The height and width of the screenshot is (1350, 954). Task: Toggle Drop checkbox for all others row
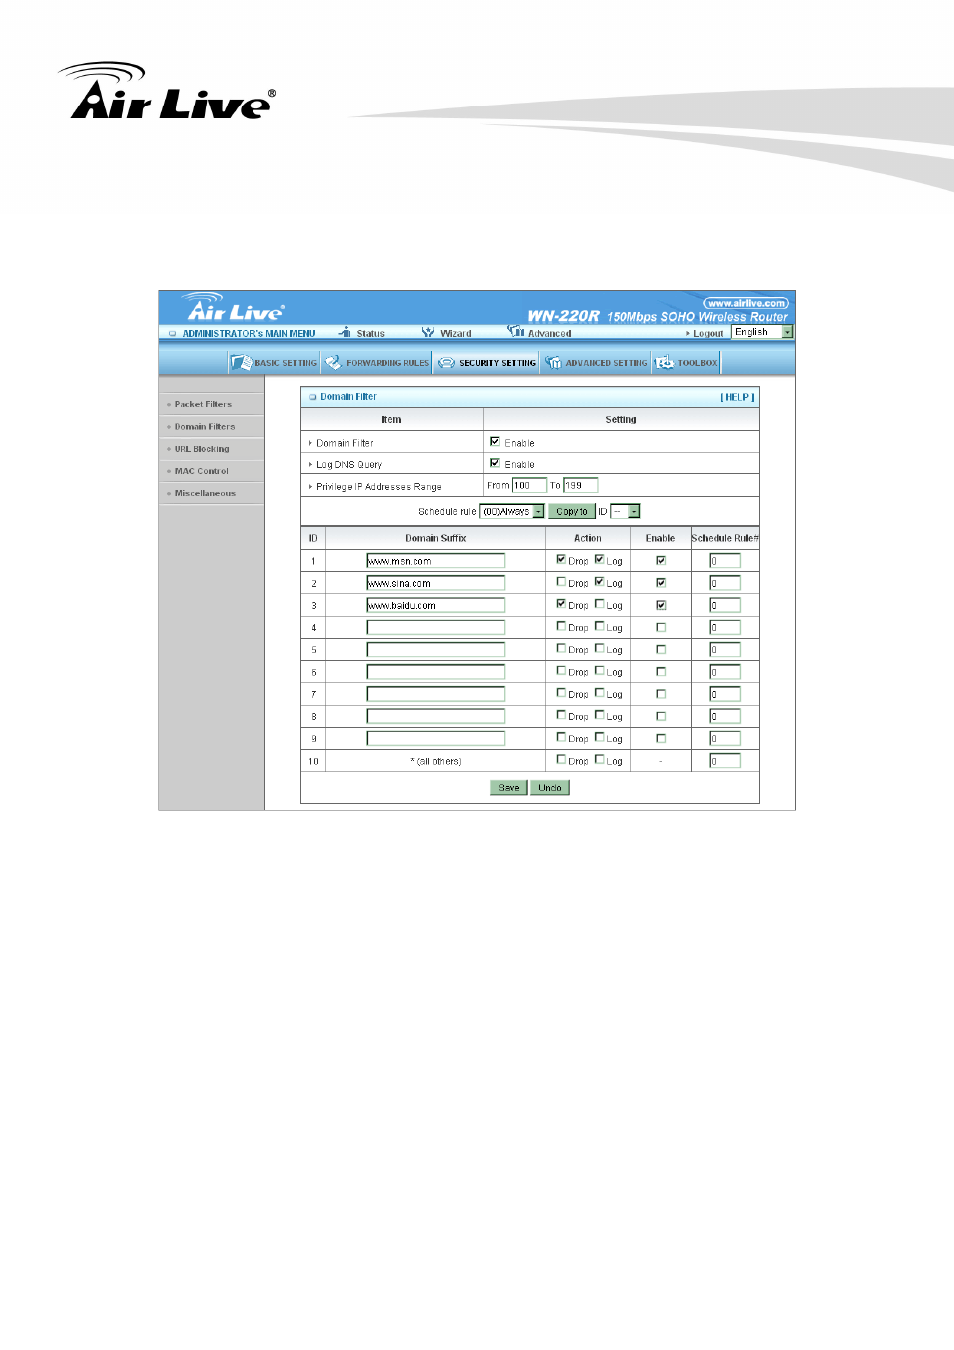coord(561,759)
